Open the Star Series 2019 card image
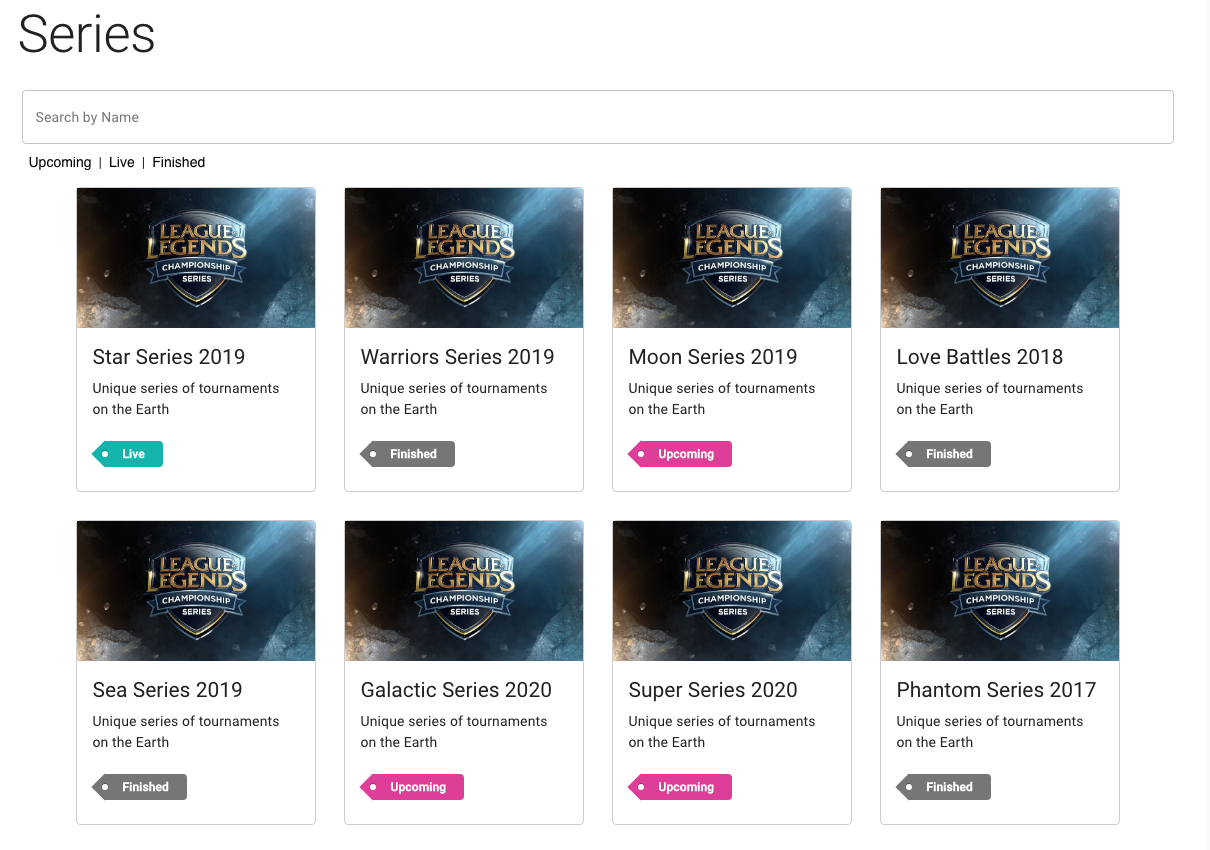 (x=196, y=258)
